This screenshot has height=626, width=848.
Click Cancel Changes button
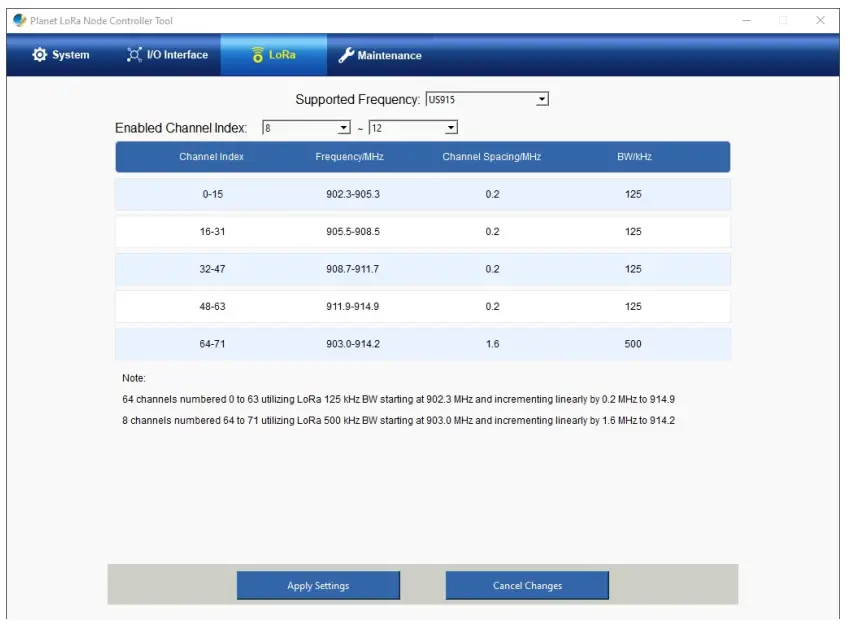click(x=527, y=585)
